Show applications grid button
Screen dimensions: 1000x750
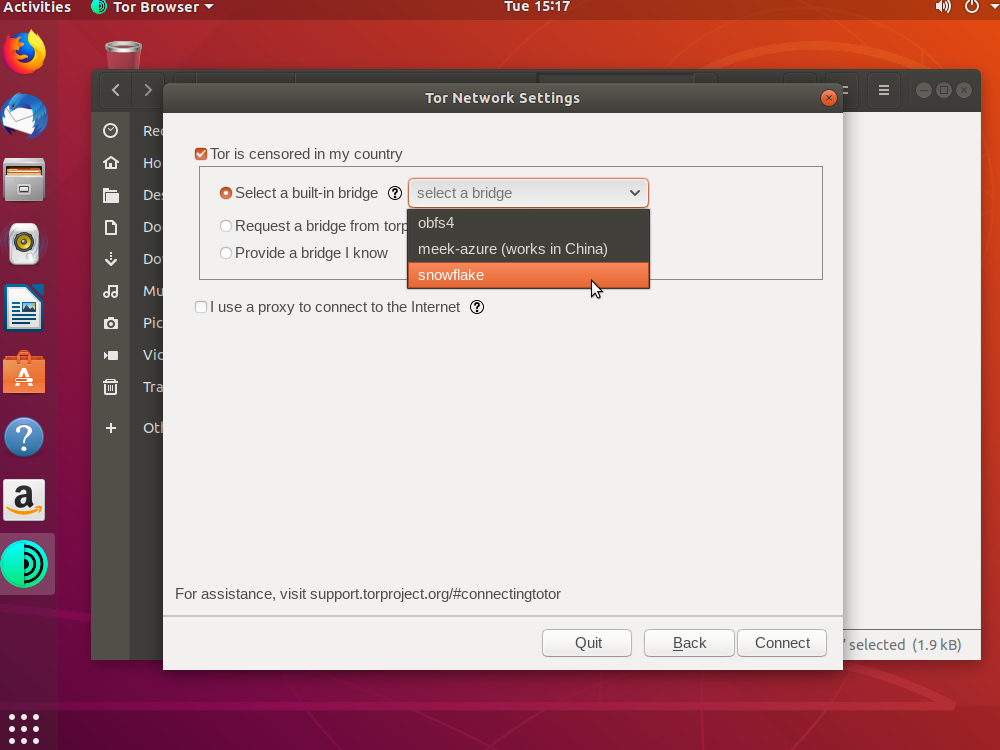tap(24, 729)
